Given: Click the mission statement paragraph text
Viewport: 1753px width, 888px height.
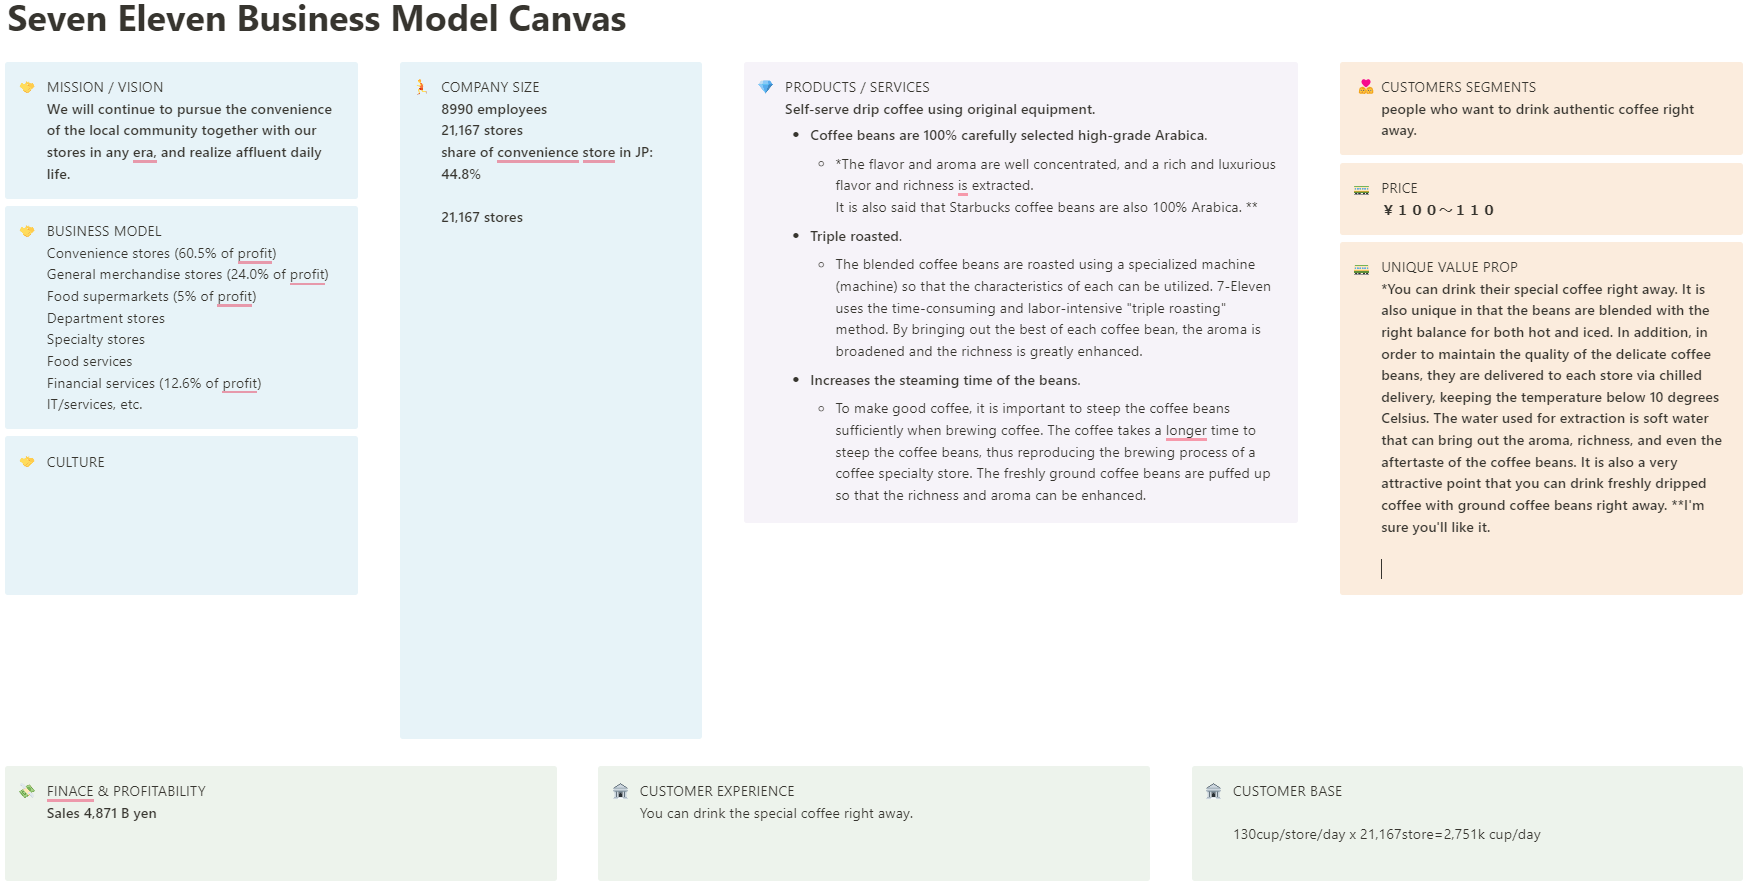Looking at the screenshot, I should pos(189,141).
